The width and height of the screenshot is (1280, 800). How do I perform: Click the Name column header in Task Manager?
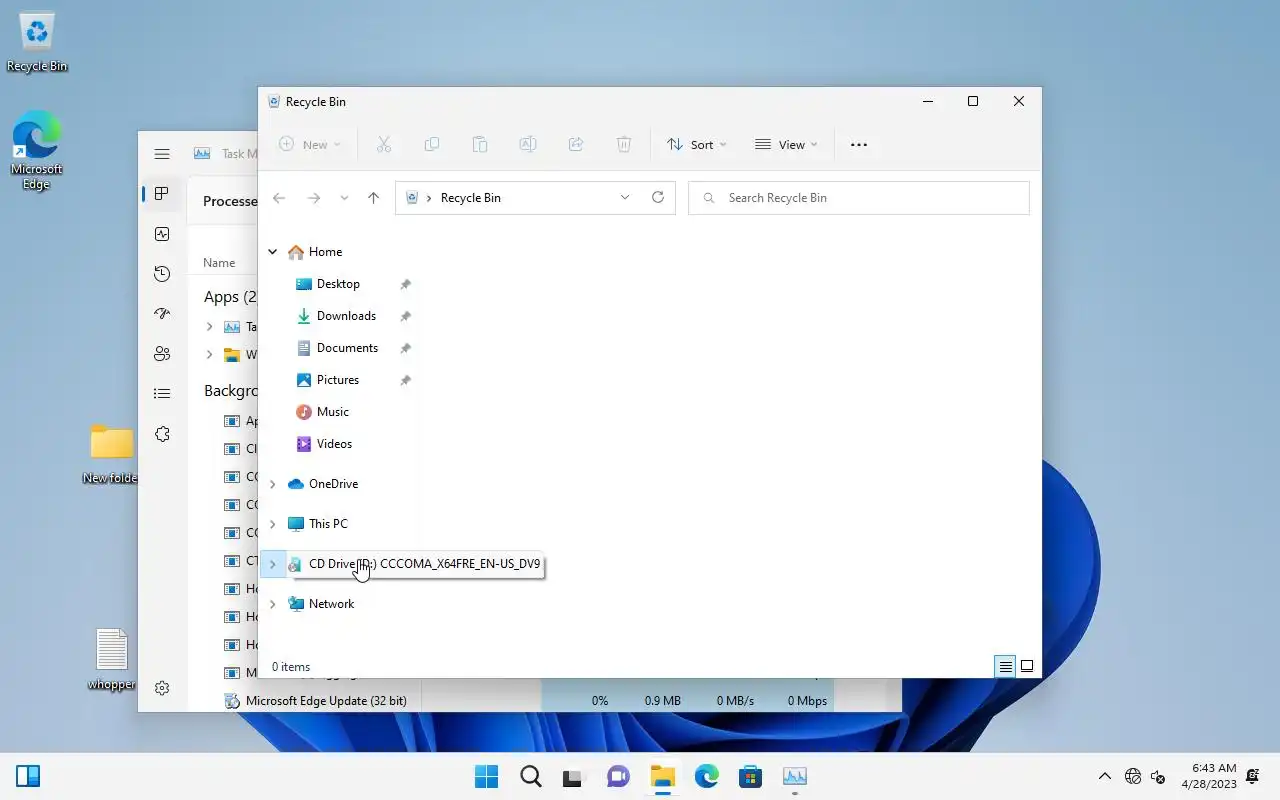(x=219, y=263)
